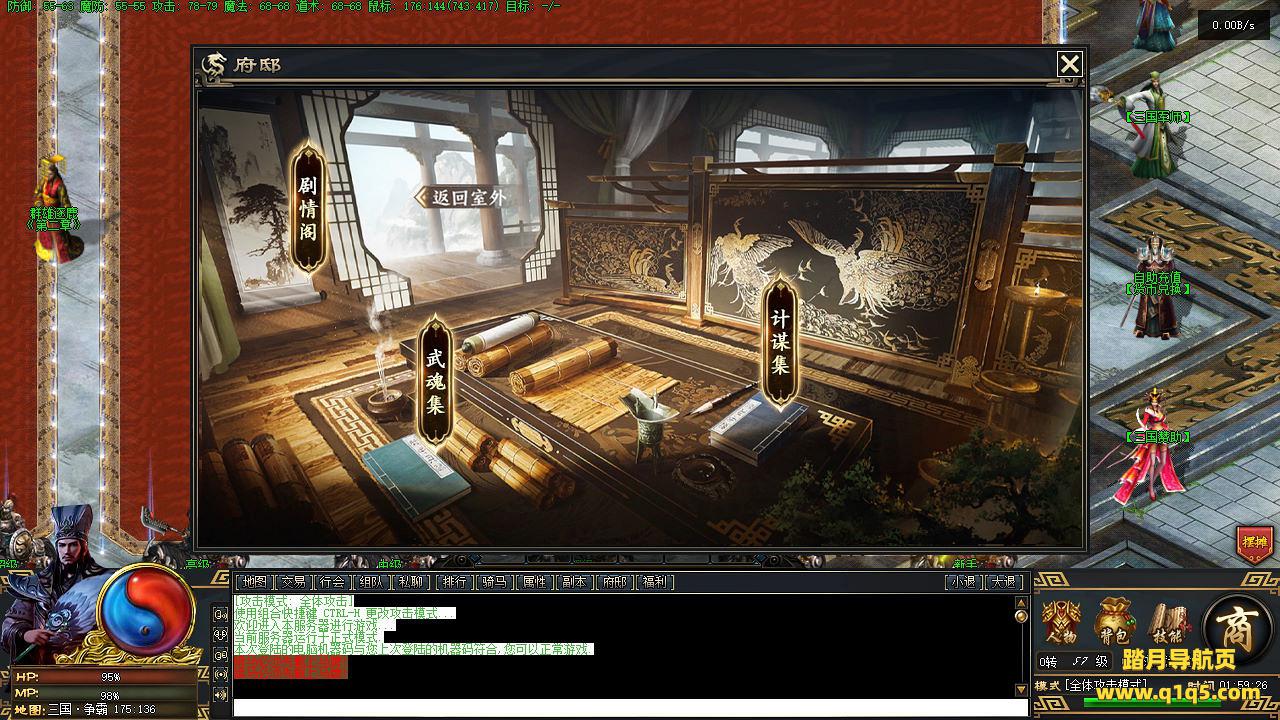Open the 地图 map menu tab
The height and width of the screenshot is (720, 1280).
[x=254, y=582]
